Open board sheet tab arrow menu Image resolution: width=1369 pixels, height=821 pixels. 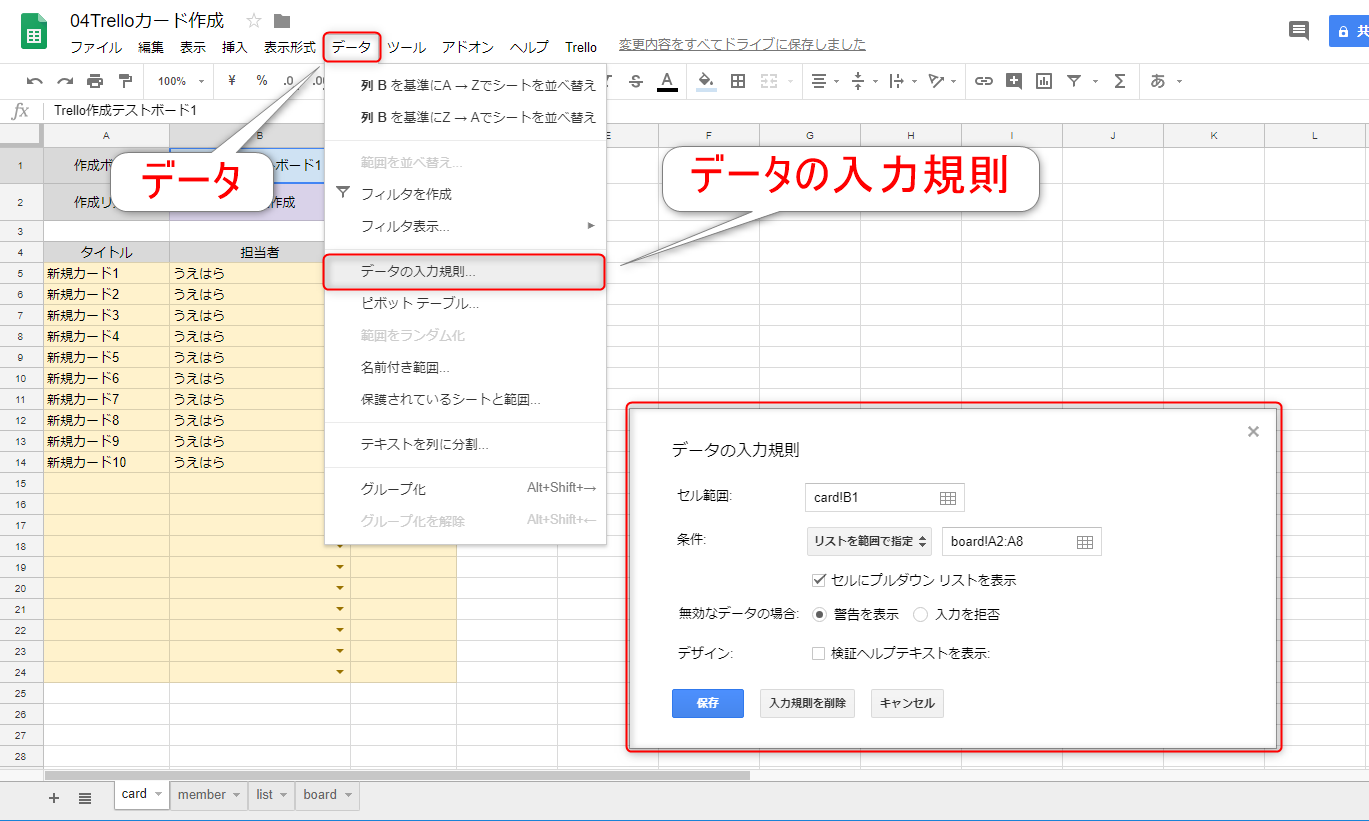click(x=348, y=795)
